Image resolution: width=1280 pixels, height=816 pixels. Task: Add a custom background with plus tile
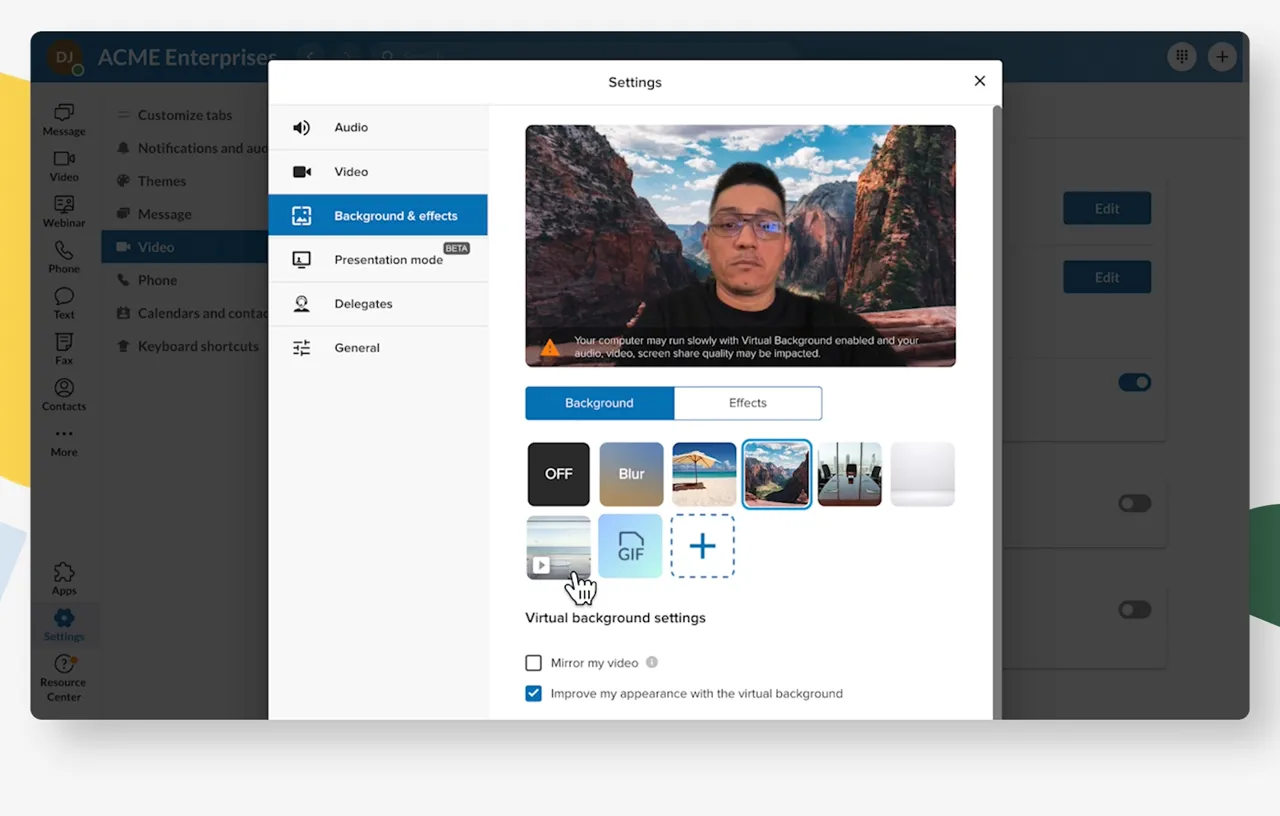(702, 546)
